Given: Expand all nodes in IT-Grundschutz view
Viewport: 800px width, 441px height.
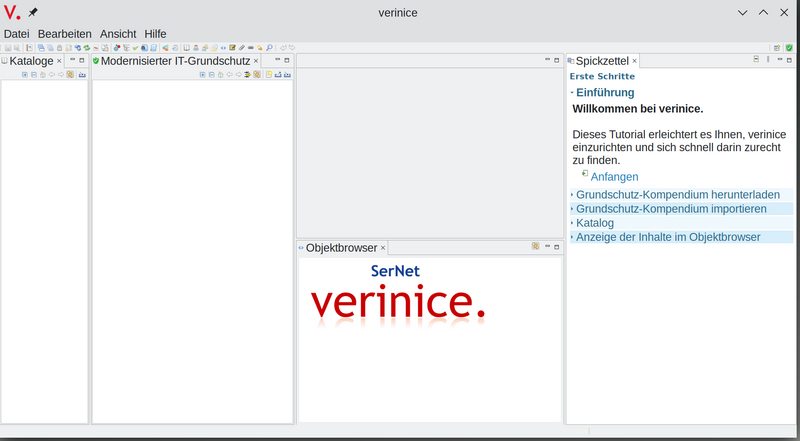Looking at the screenshot, I should (203, 75).
